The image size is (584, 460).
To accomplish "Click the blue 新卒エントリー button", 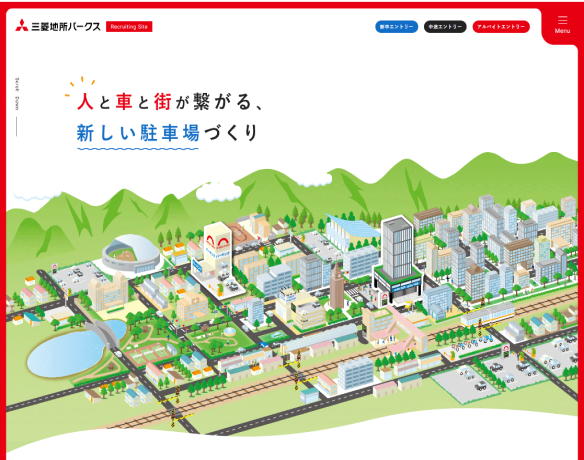I will click(396, 27).
